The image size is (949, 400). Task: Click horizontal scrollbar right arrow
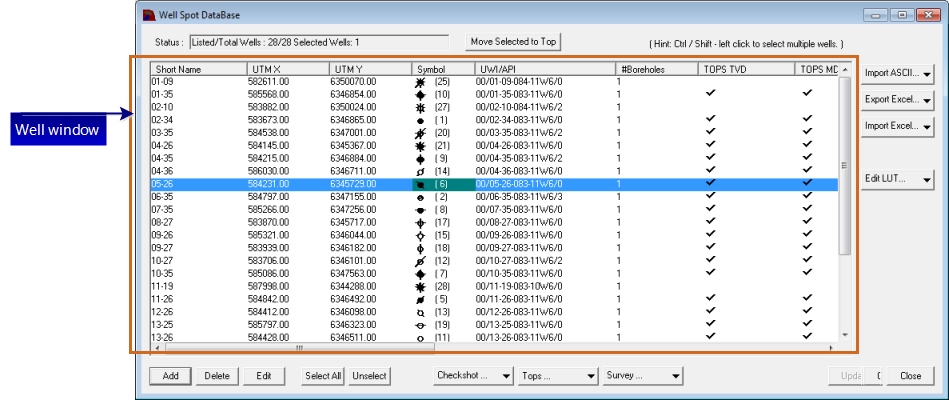coord(832,348)
